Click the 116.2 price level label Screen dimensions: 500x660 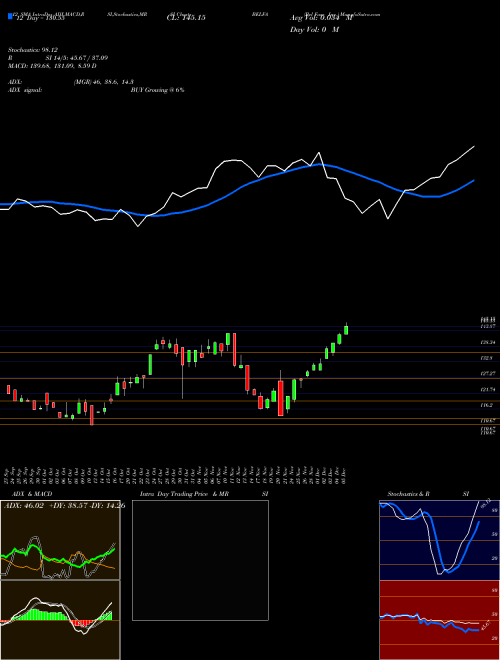486,405
